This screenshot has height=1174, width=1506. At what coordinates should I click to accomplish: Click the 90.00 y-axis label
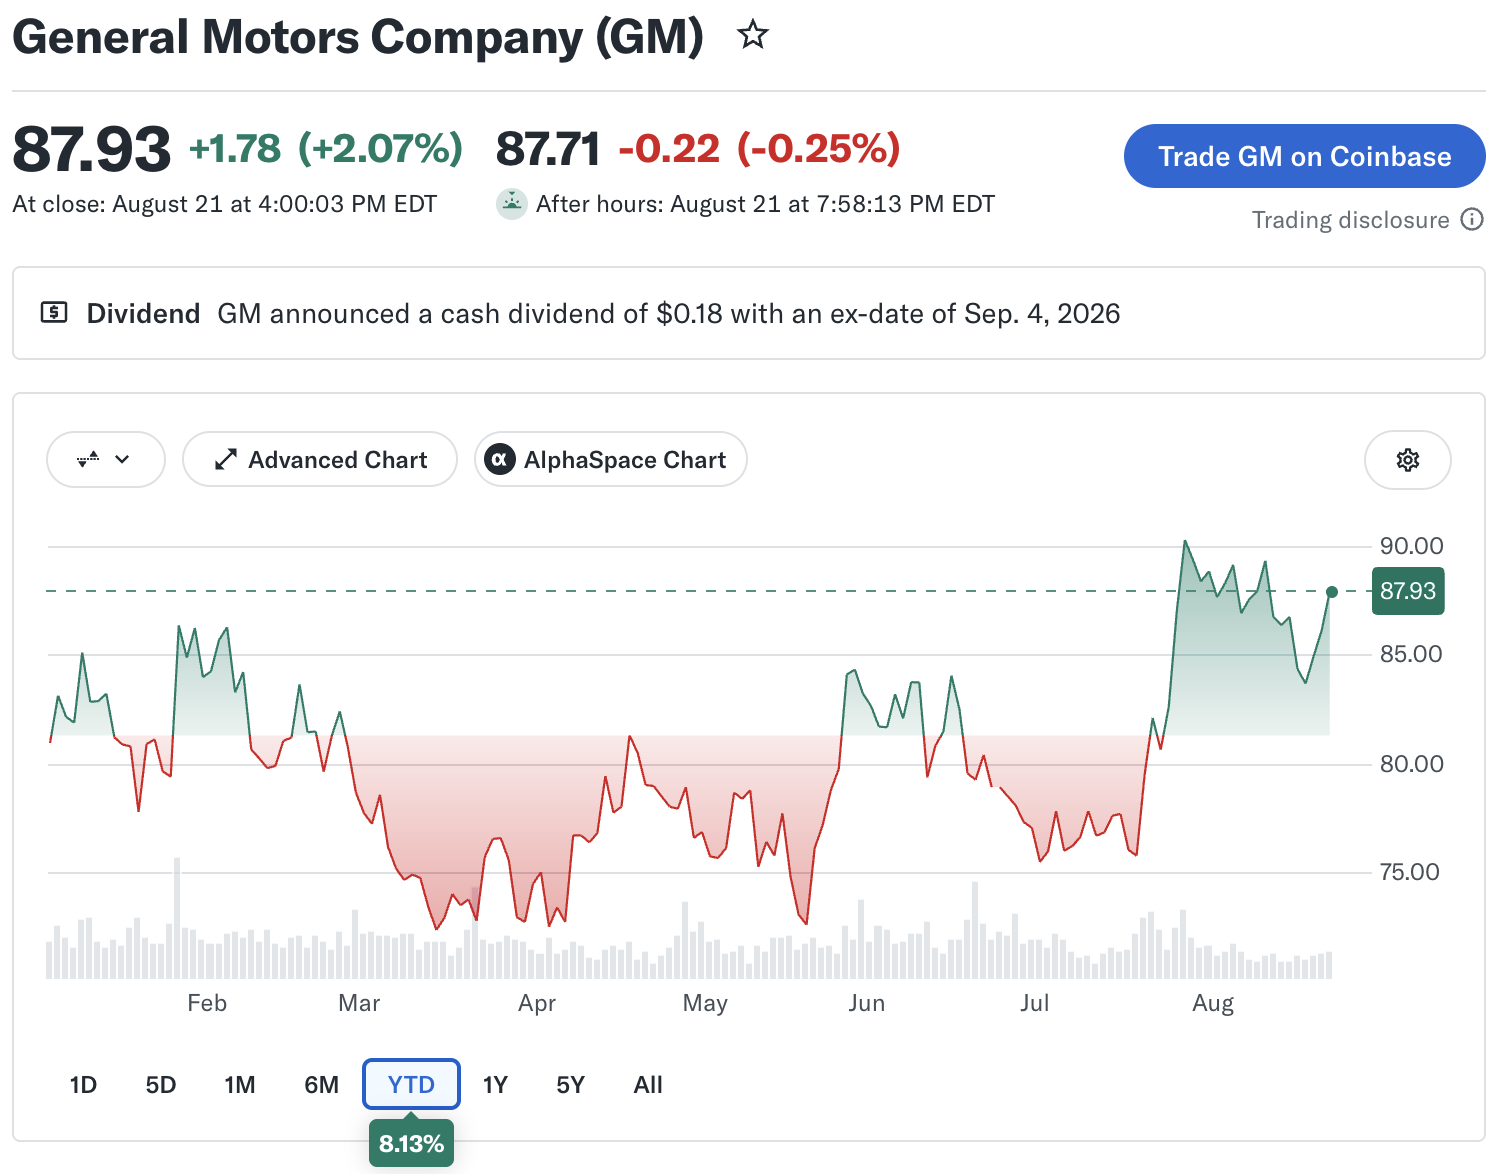point(1412,546)
